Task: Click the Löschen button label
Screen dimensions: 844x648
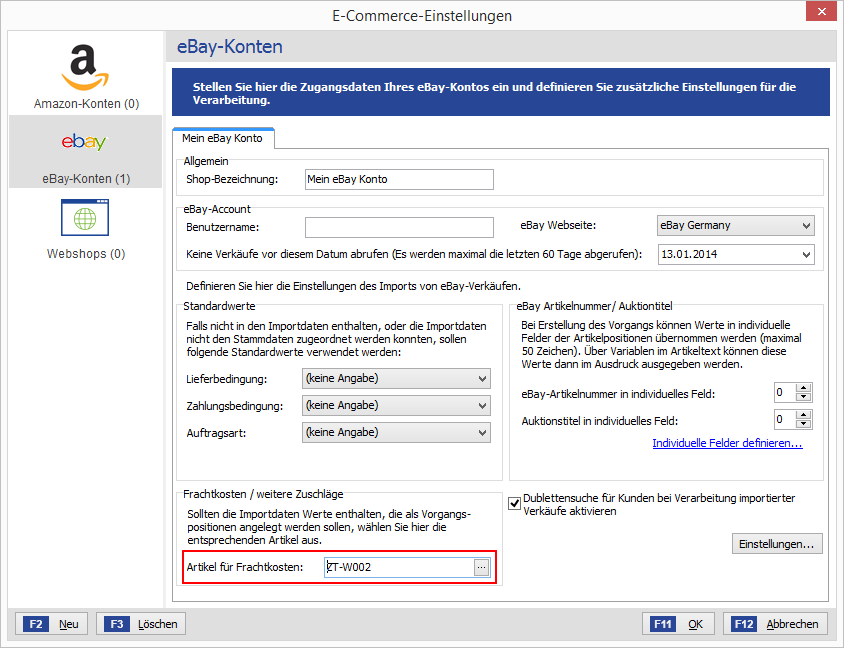Action: (x=158, y=624)
